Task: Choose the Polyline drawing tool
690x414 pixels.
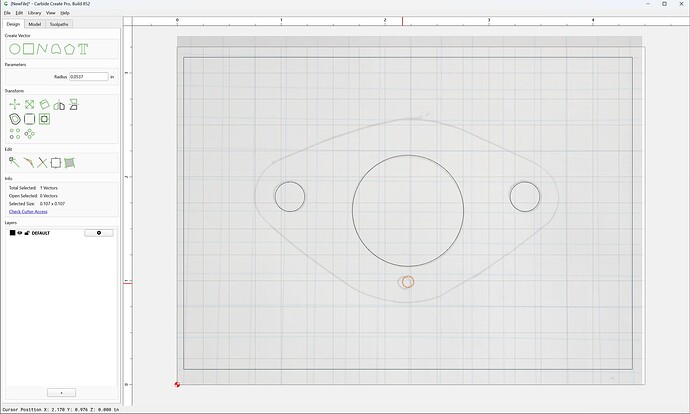Action: (x=42, y=49)
